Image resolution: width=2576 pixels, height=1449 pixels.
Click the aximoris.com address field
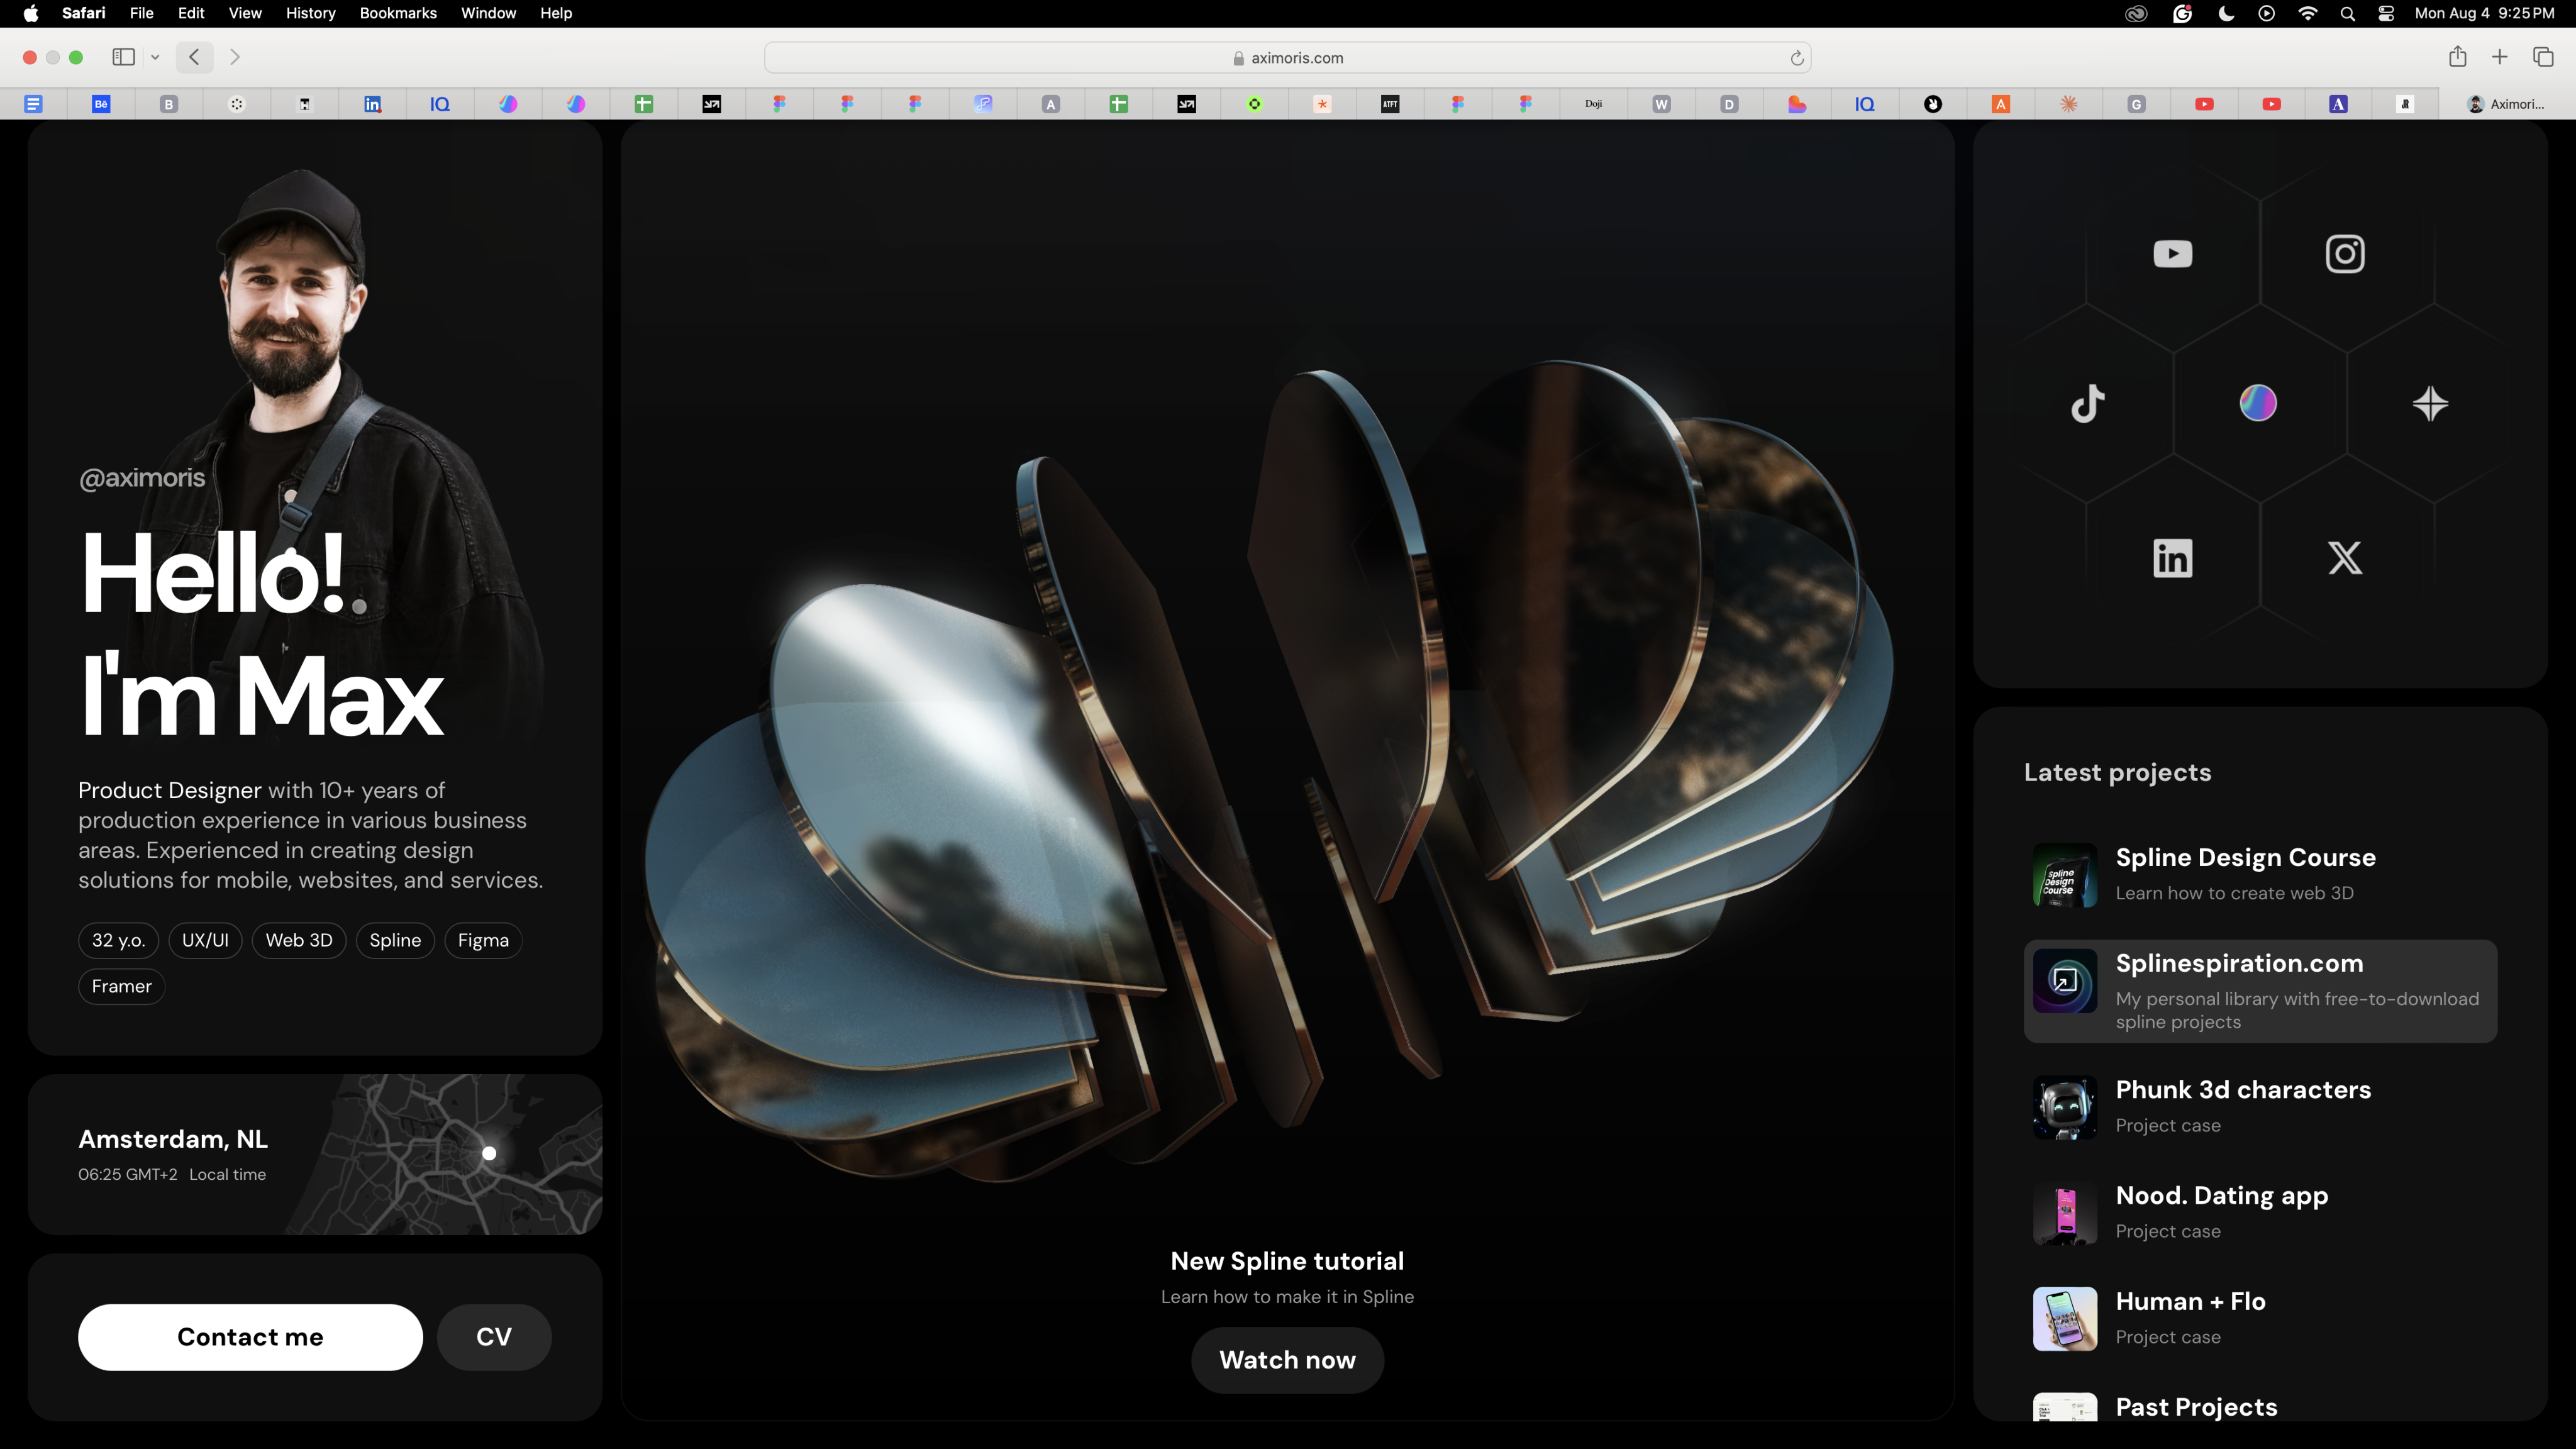pyautogui.click(x=1287, y=58)
